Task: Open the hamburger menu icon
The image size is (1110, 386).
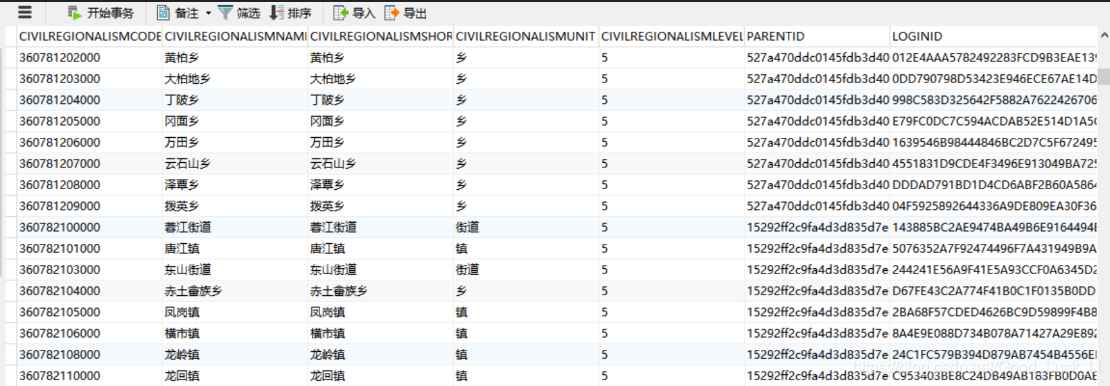Action: [x=25, y=12]
